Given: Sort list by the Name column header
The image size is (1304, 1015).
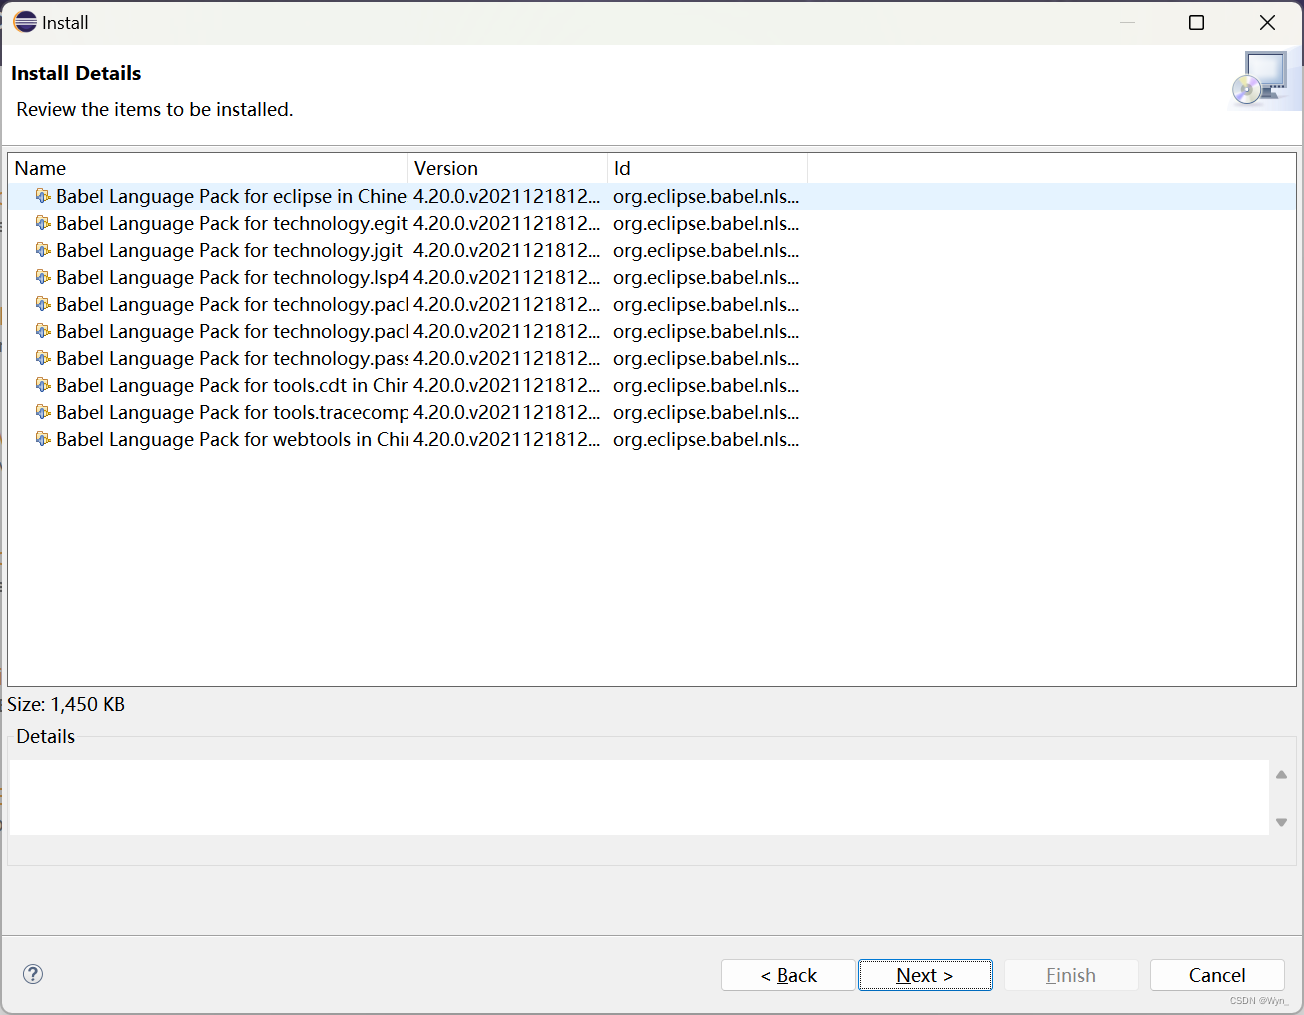Looking at the screenshot, I should (208, 168).
